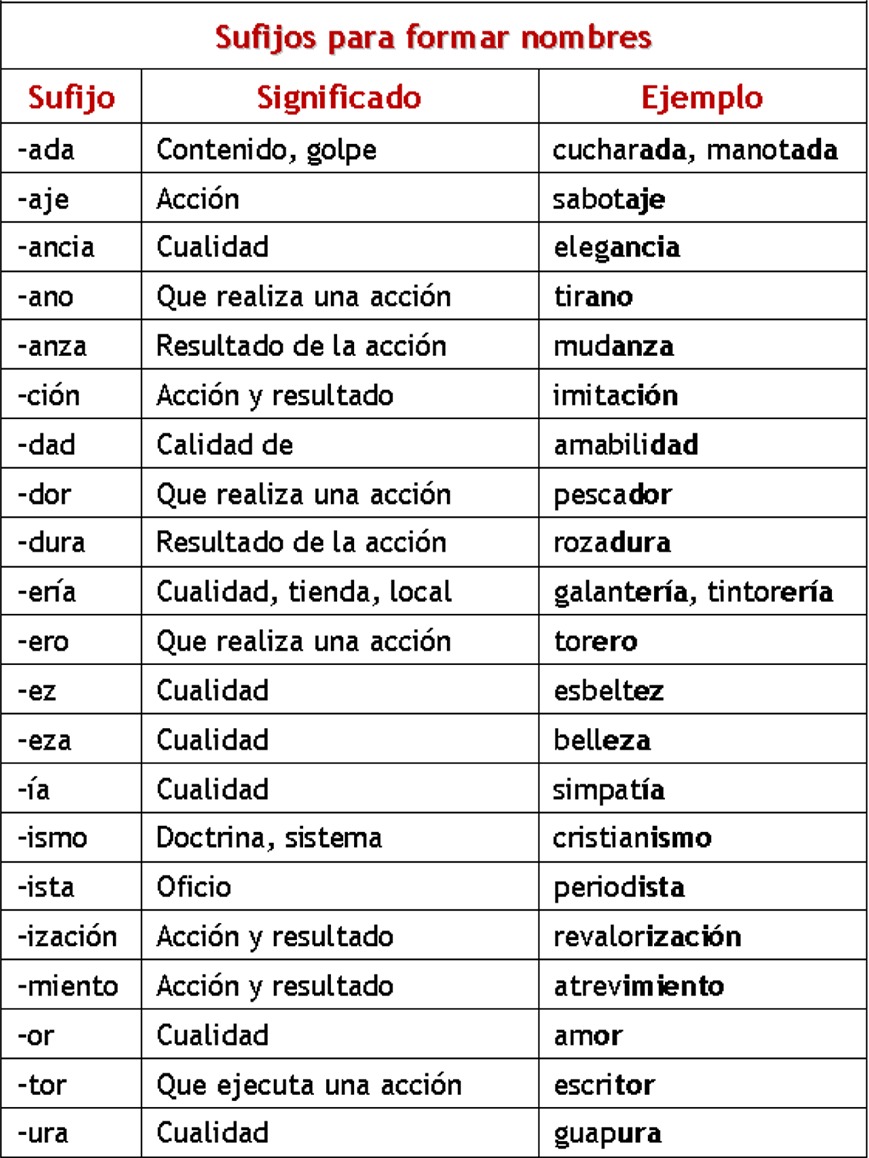Select the example word 'torero'
869x1158 pixels.
tap(595, 641)
